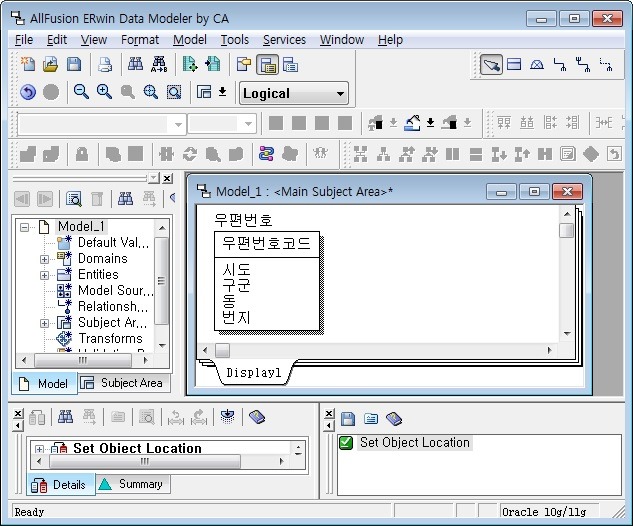633x526 pixels.
Task: Open the Window menu
Action: 342,40
